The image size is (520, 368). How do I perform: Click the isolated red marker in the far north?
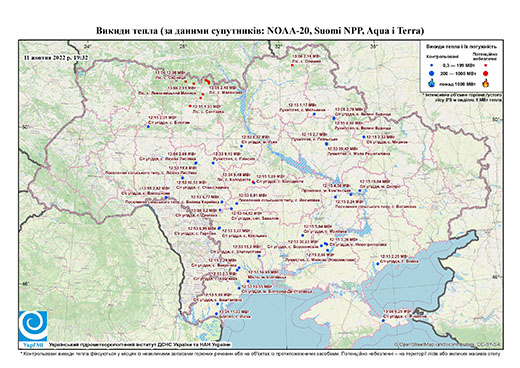click(292, 65)
